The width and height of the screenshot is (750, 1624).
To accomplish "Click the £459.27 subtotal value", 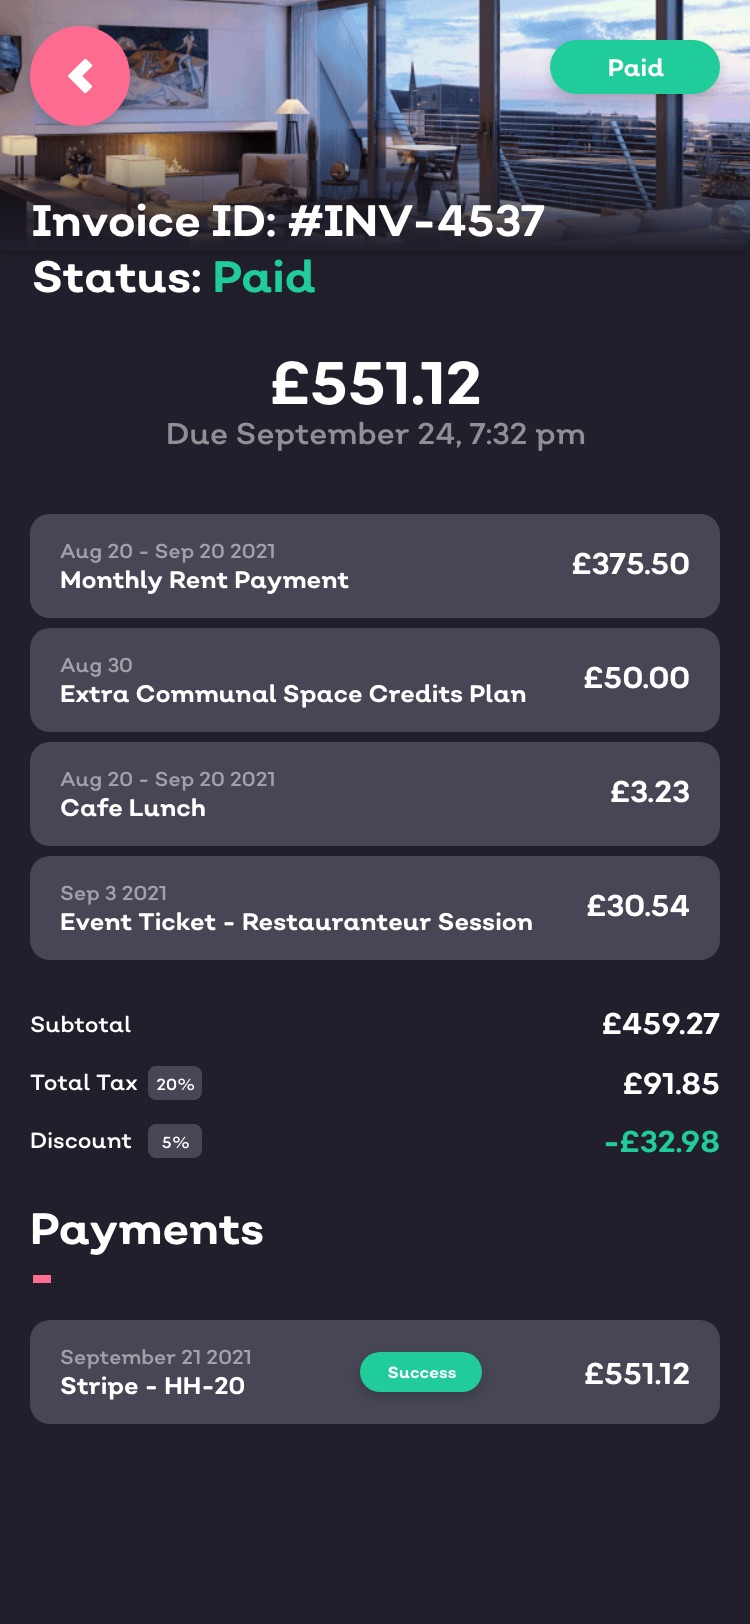I will (x=660, y=1024).
